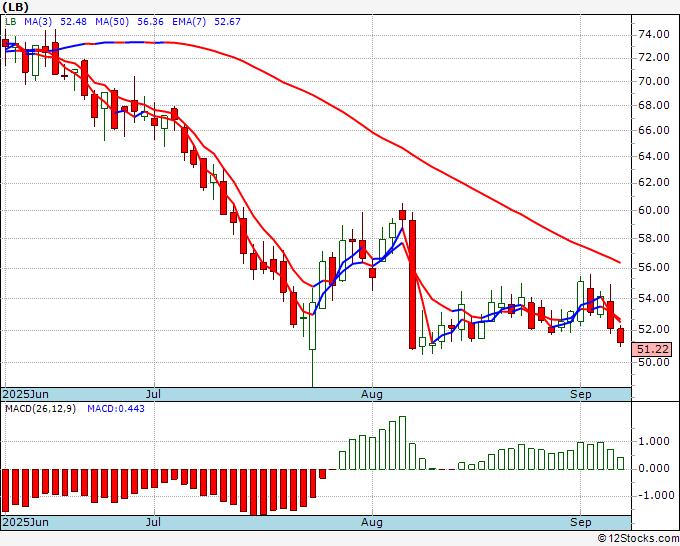This screenshot has width=680, height=546.
Task: Click the EMA(7) 52.67 legend label
Action: 206,22
